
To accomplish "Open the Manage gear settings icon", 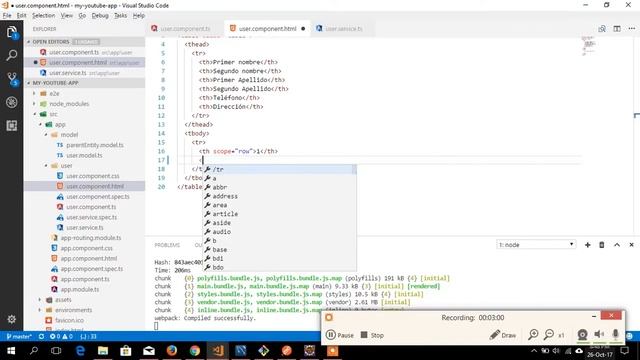I will (x=11, y=319).
